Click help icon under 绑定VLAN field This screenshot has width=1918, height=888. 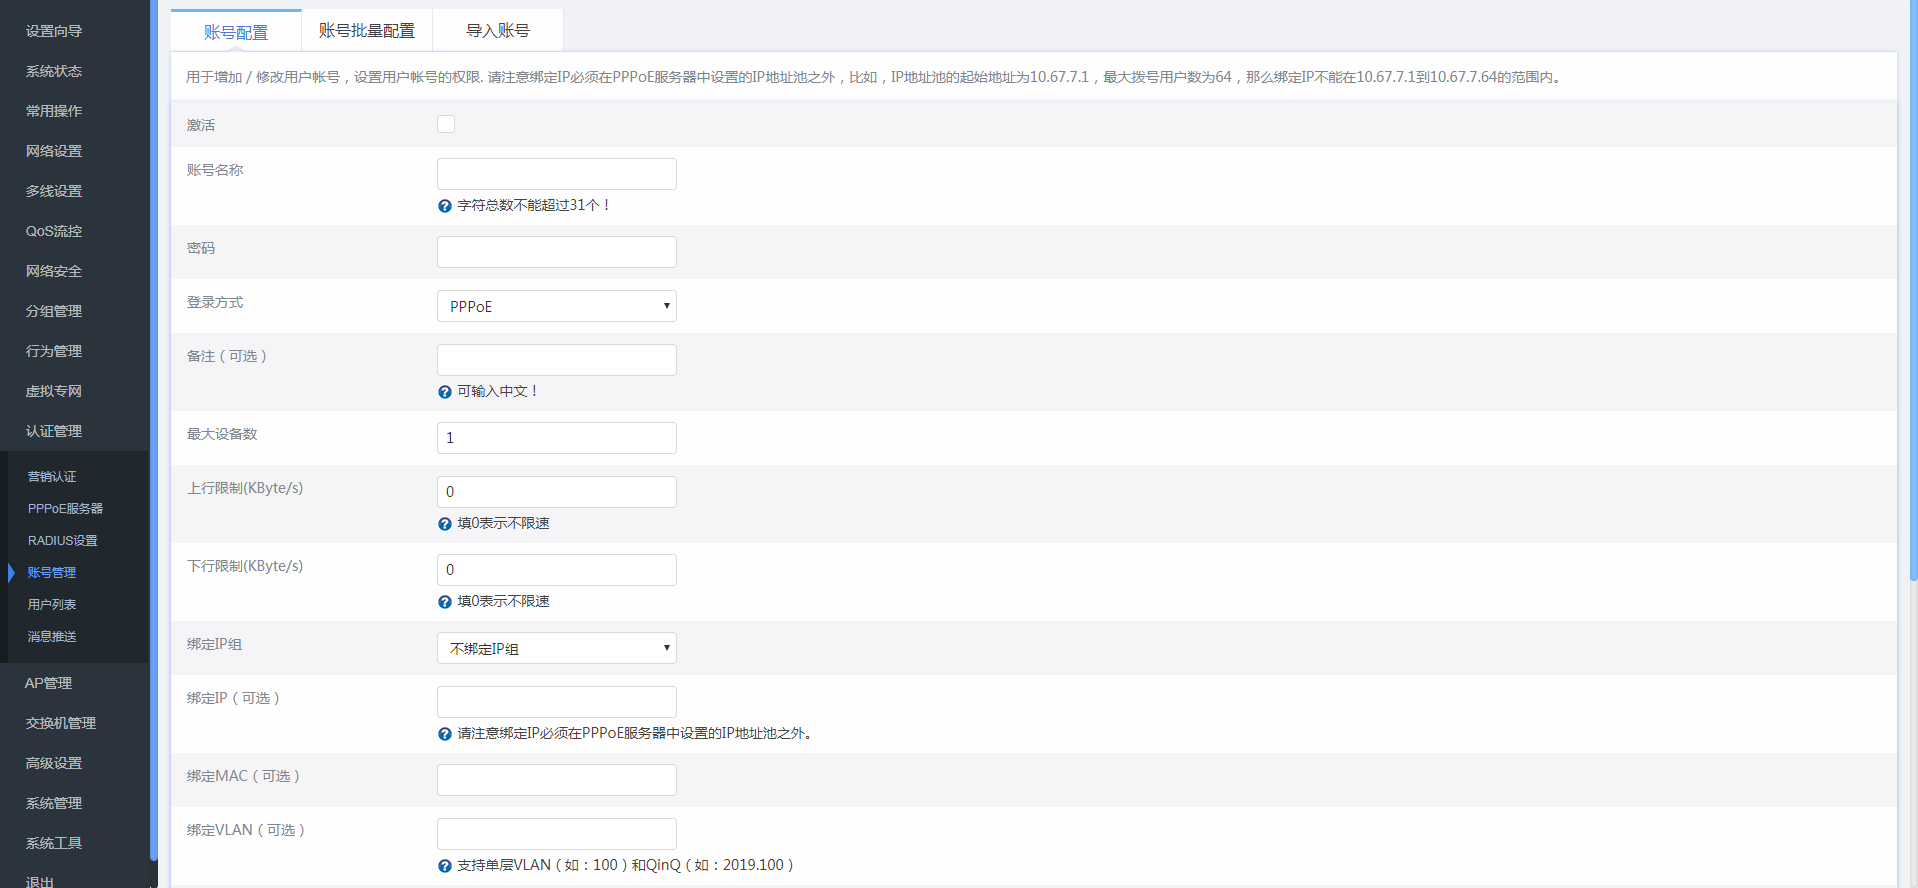pyautogui.click(x=445, y=866)
